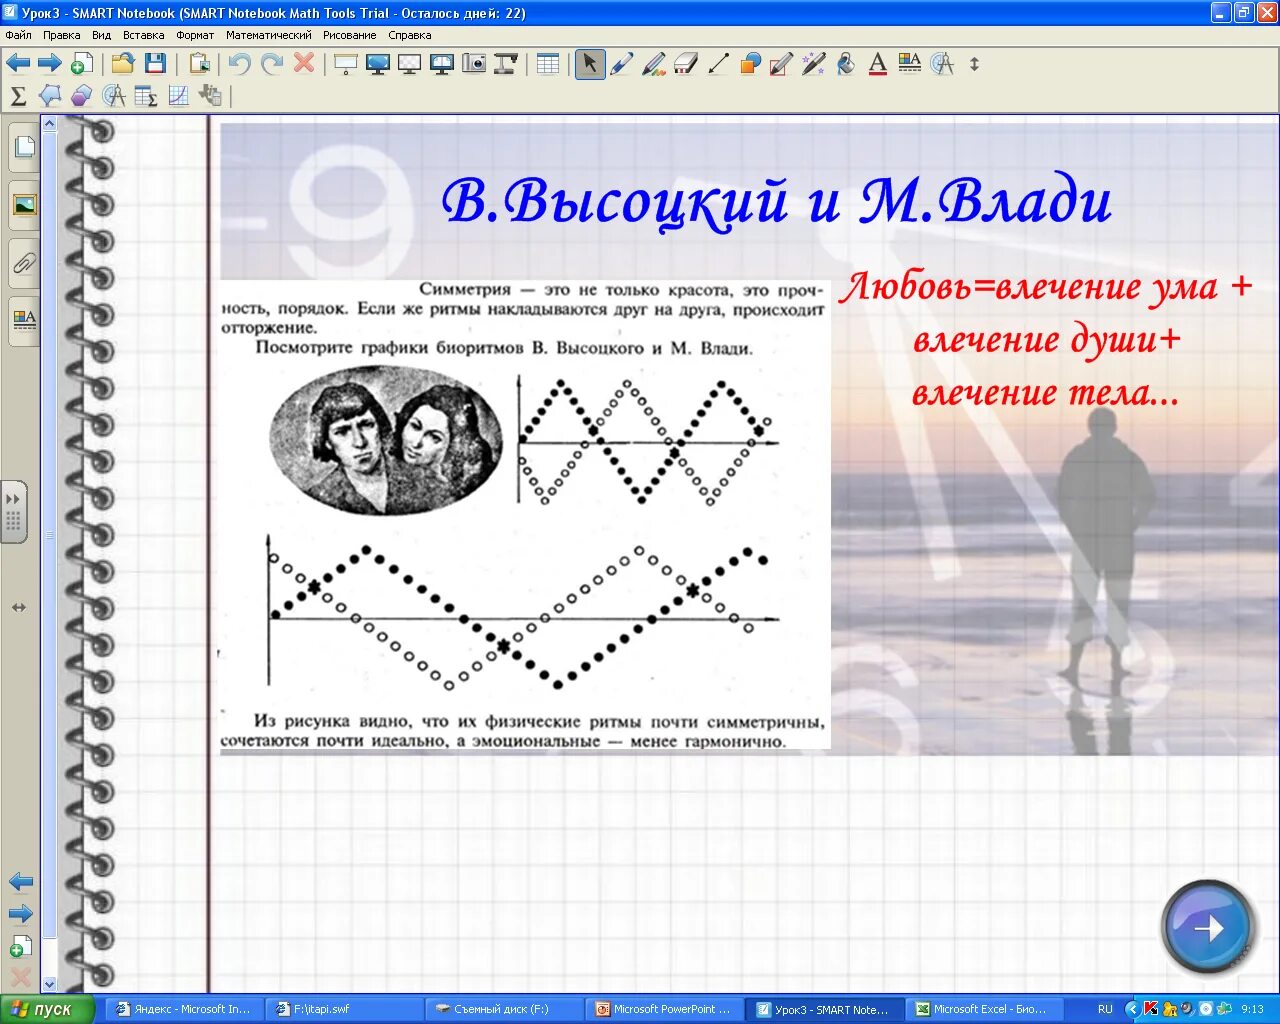Click the пуск Start button
The height and width of the screenshot is (1024, 1280).
47,1009
